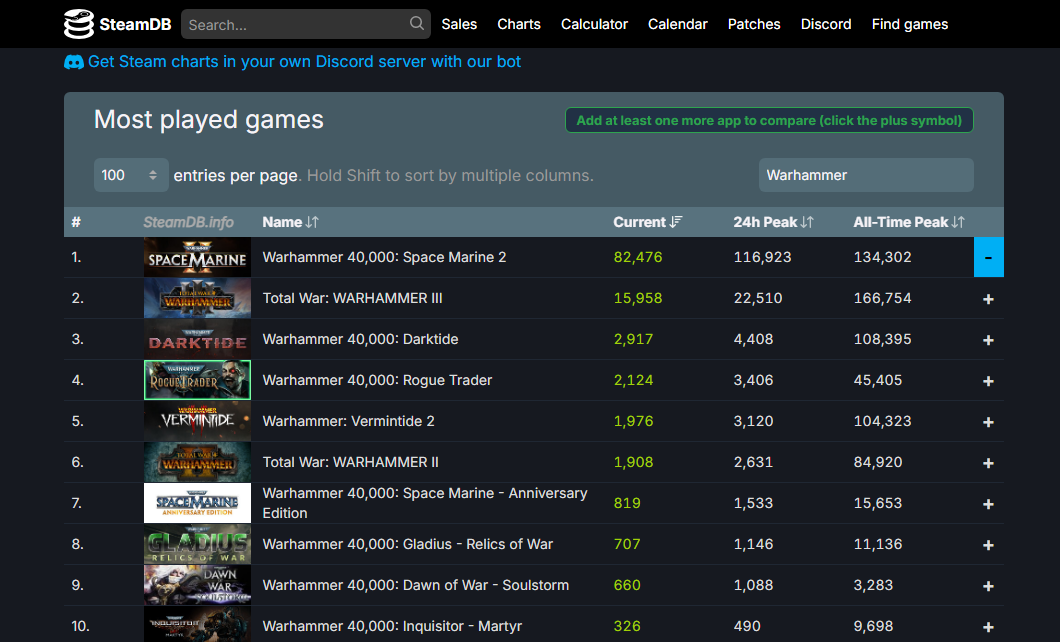Image resolution: width=1060 pixels, height=642 pixels.
Task: Open Warhammer: Vermintide 2 page
Action: [348, 421]
